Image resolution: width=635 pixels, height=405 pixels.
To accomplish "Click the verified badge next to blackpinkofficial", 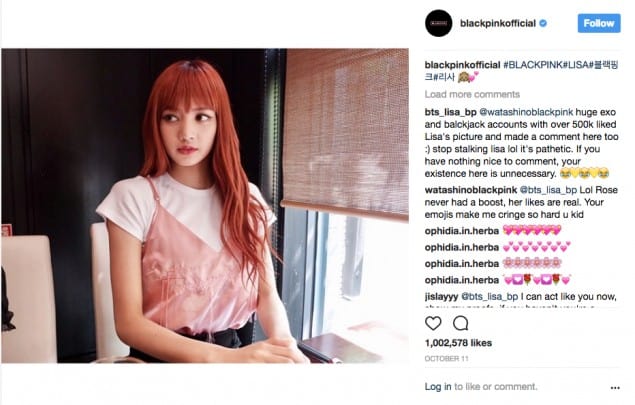I will click(x=543, y=23).
